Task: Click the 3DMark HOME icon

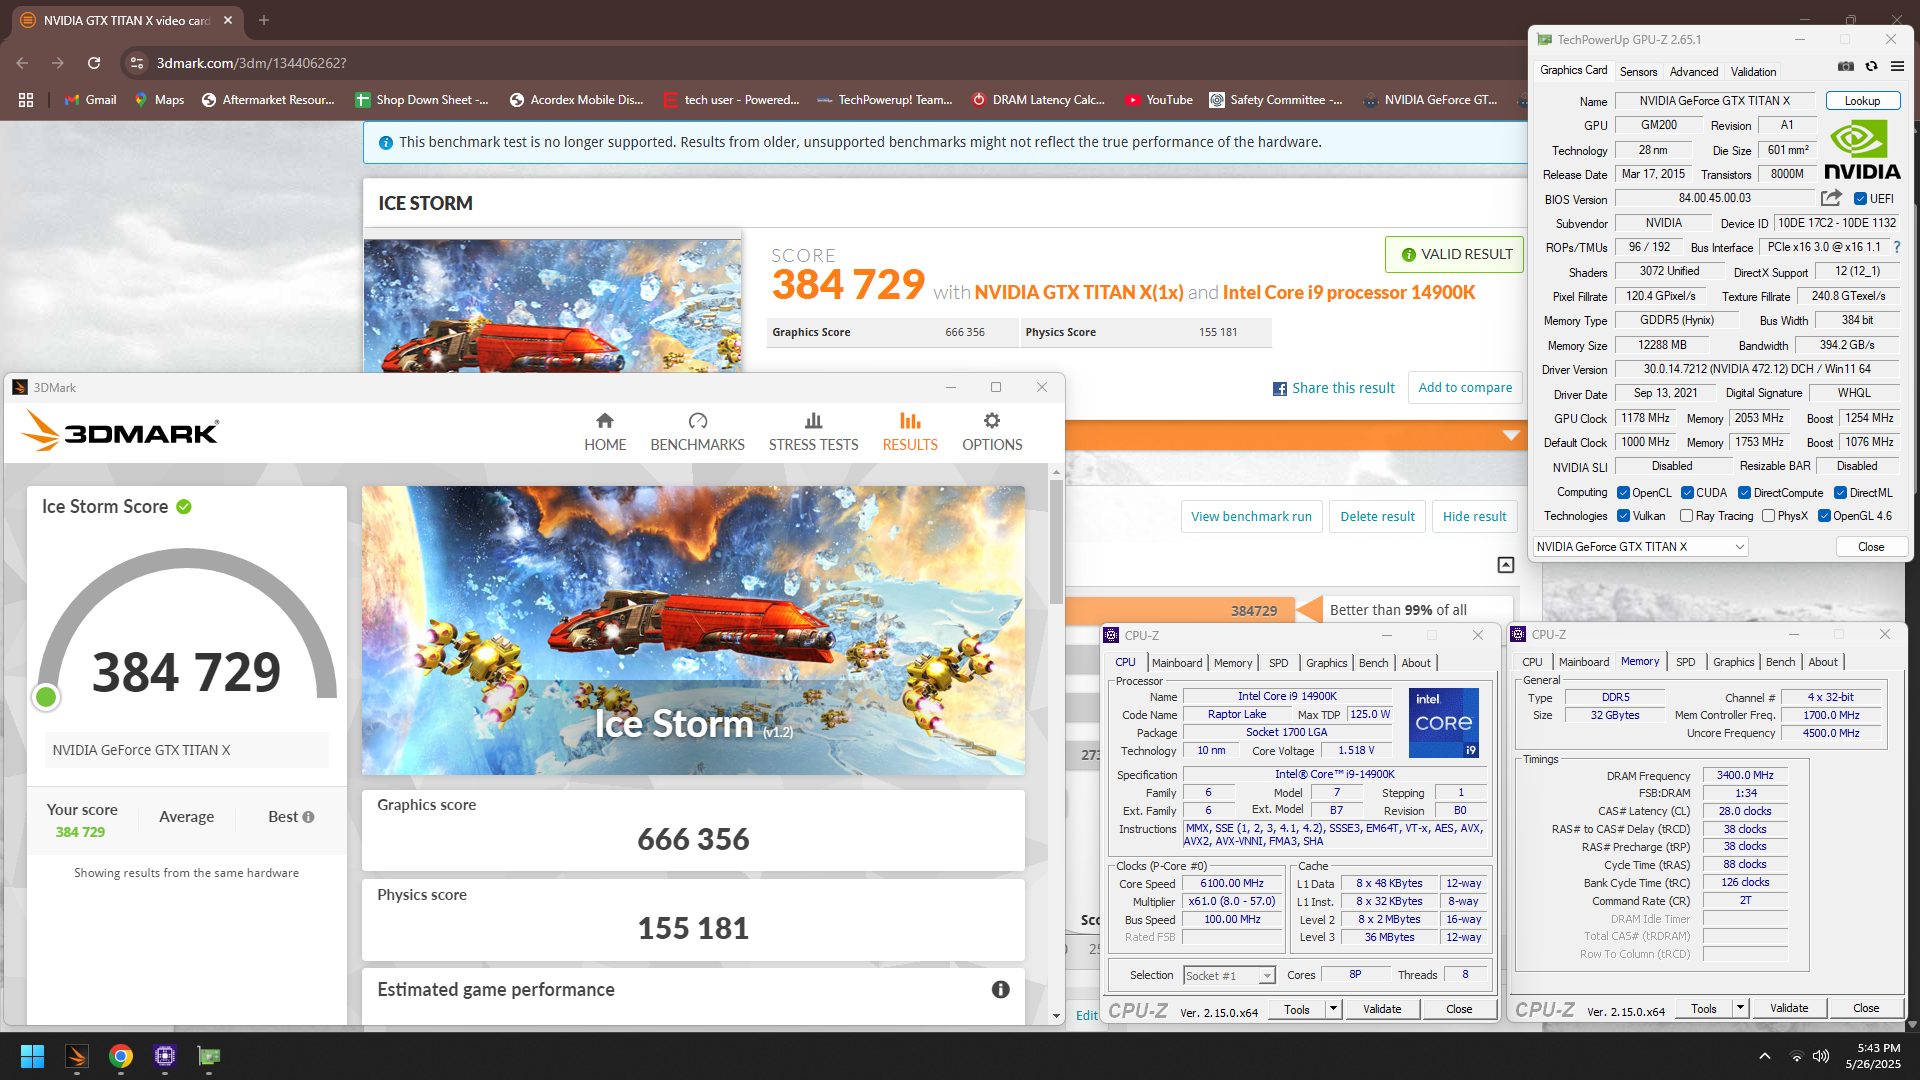Action: (605, 421)
